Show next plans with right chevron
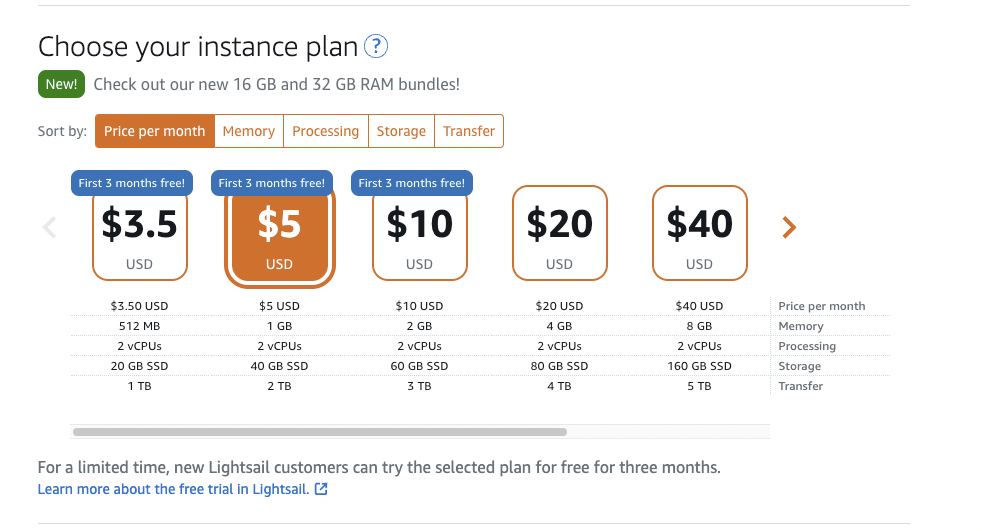 [789, 227]
